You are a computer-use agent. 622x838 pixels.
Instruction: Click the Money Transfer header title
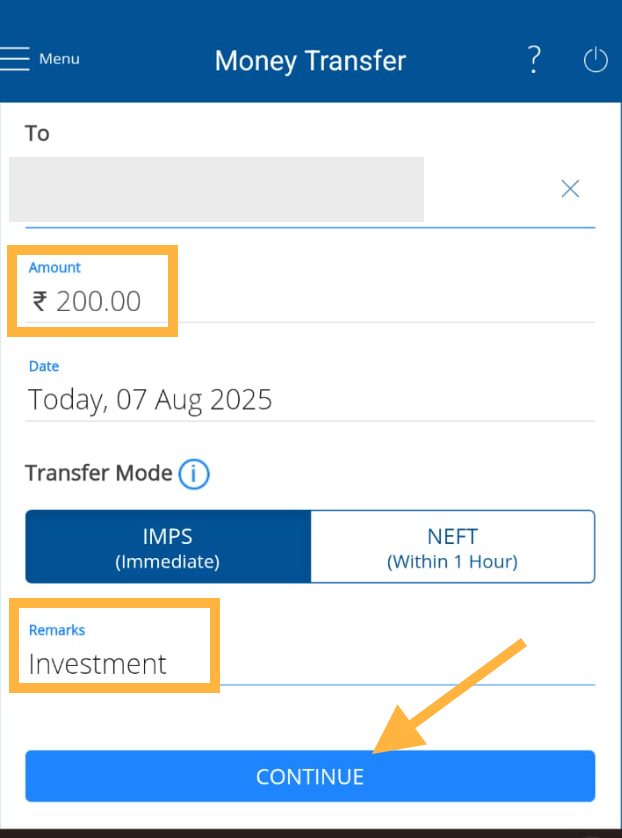[x=310, y=60]
